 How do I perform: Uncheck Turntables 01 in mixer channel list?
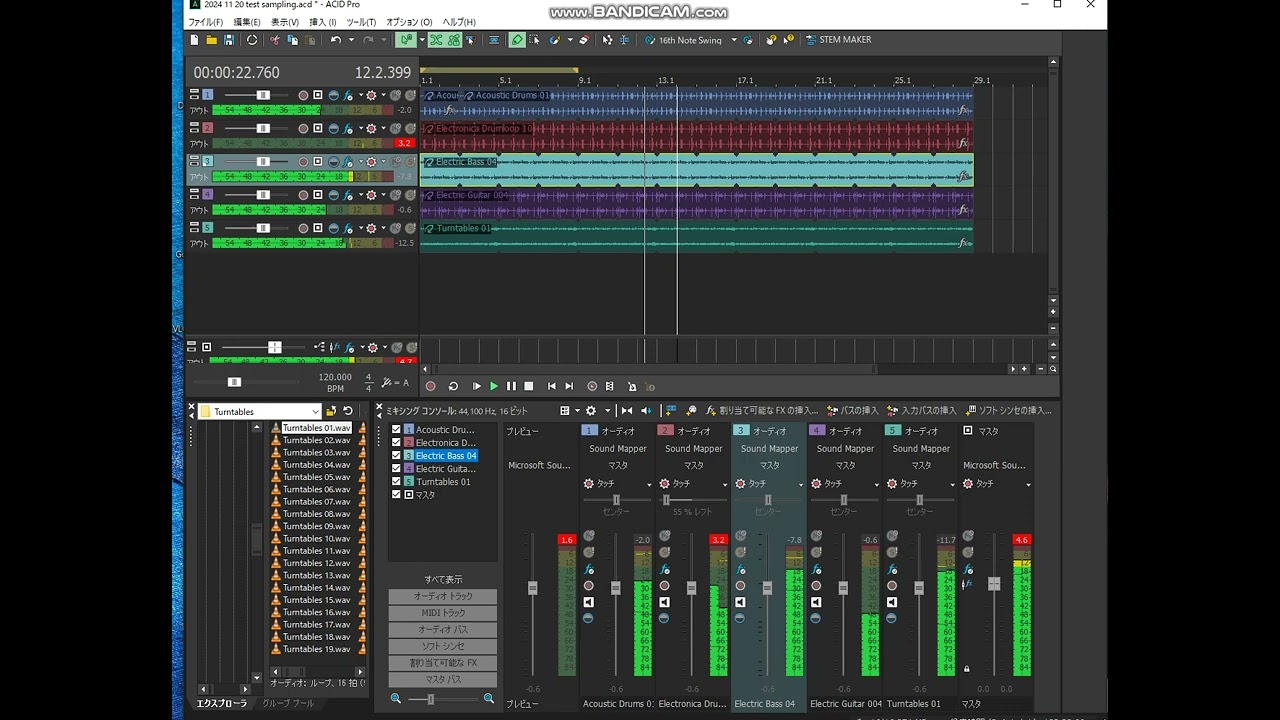[396, 482]
